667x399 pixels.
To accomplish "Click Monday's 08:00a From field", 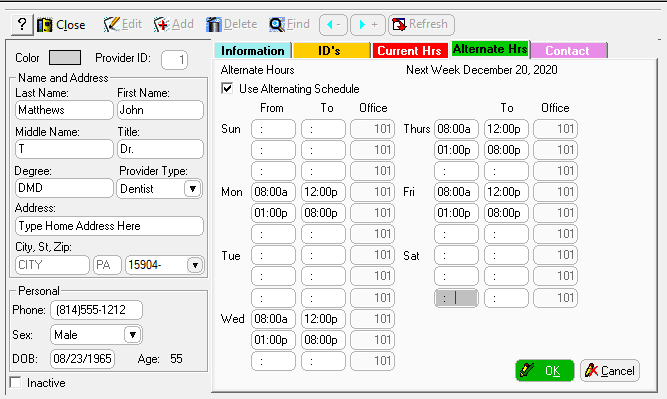I will 273,192.
